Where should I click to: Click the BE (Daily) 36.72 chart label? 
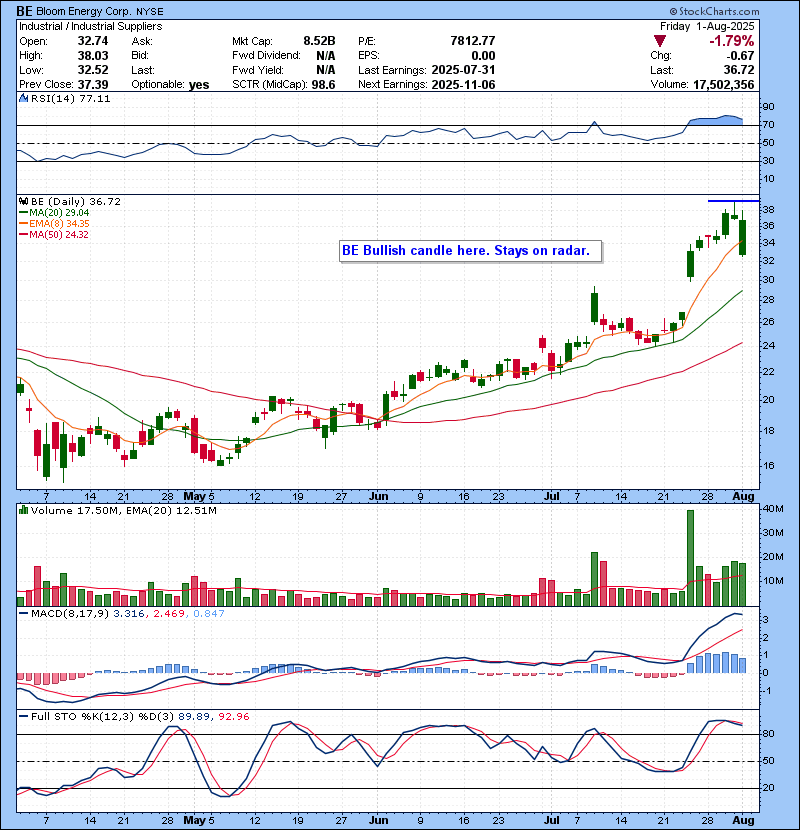point(76,201)
